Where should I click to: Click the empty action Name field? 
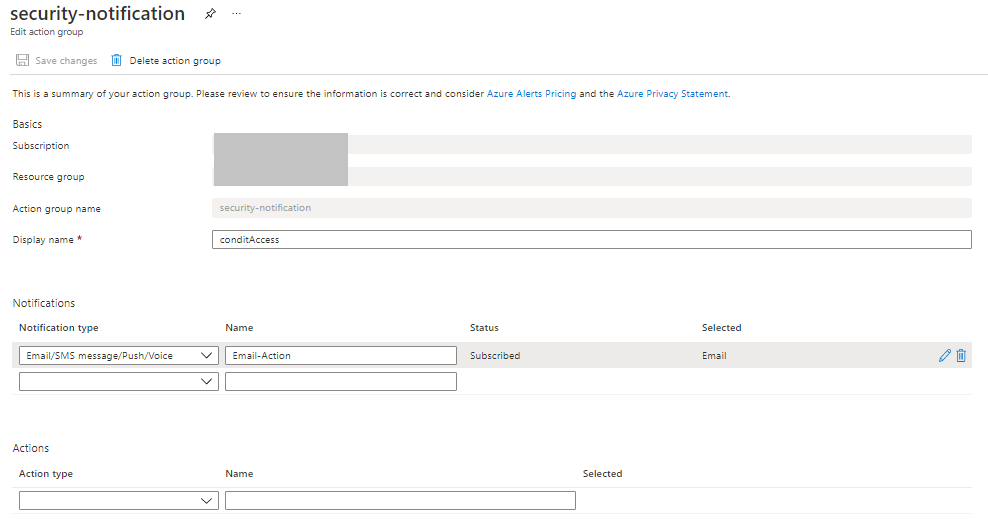coord(400,500)
